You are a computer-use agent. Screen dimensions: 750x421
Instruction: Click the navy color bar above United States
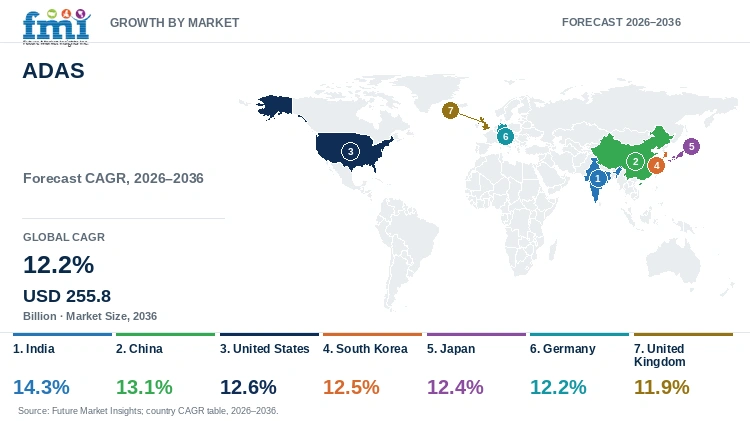[269, 334]
